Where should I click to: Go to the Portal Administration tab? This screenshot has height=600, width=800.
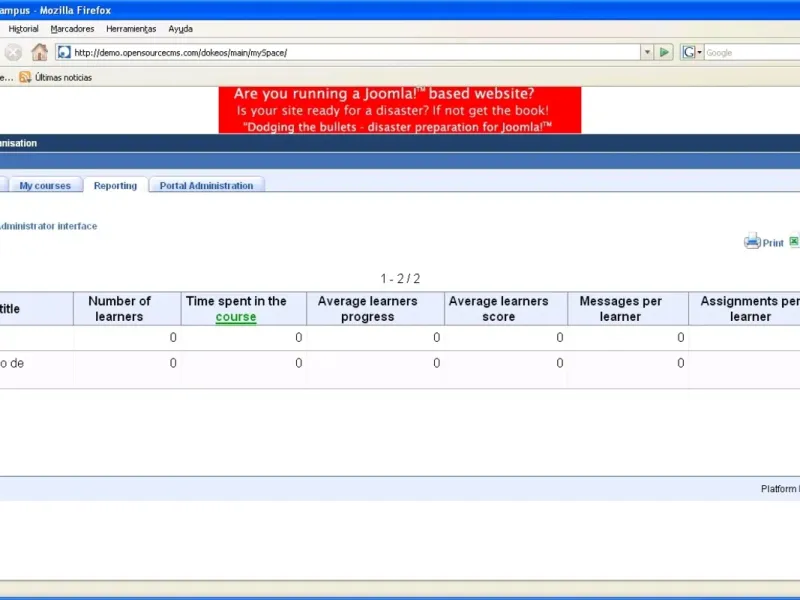207,185
